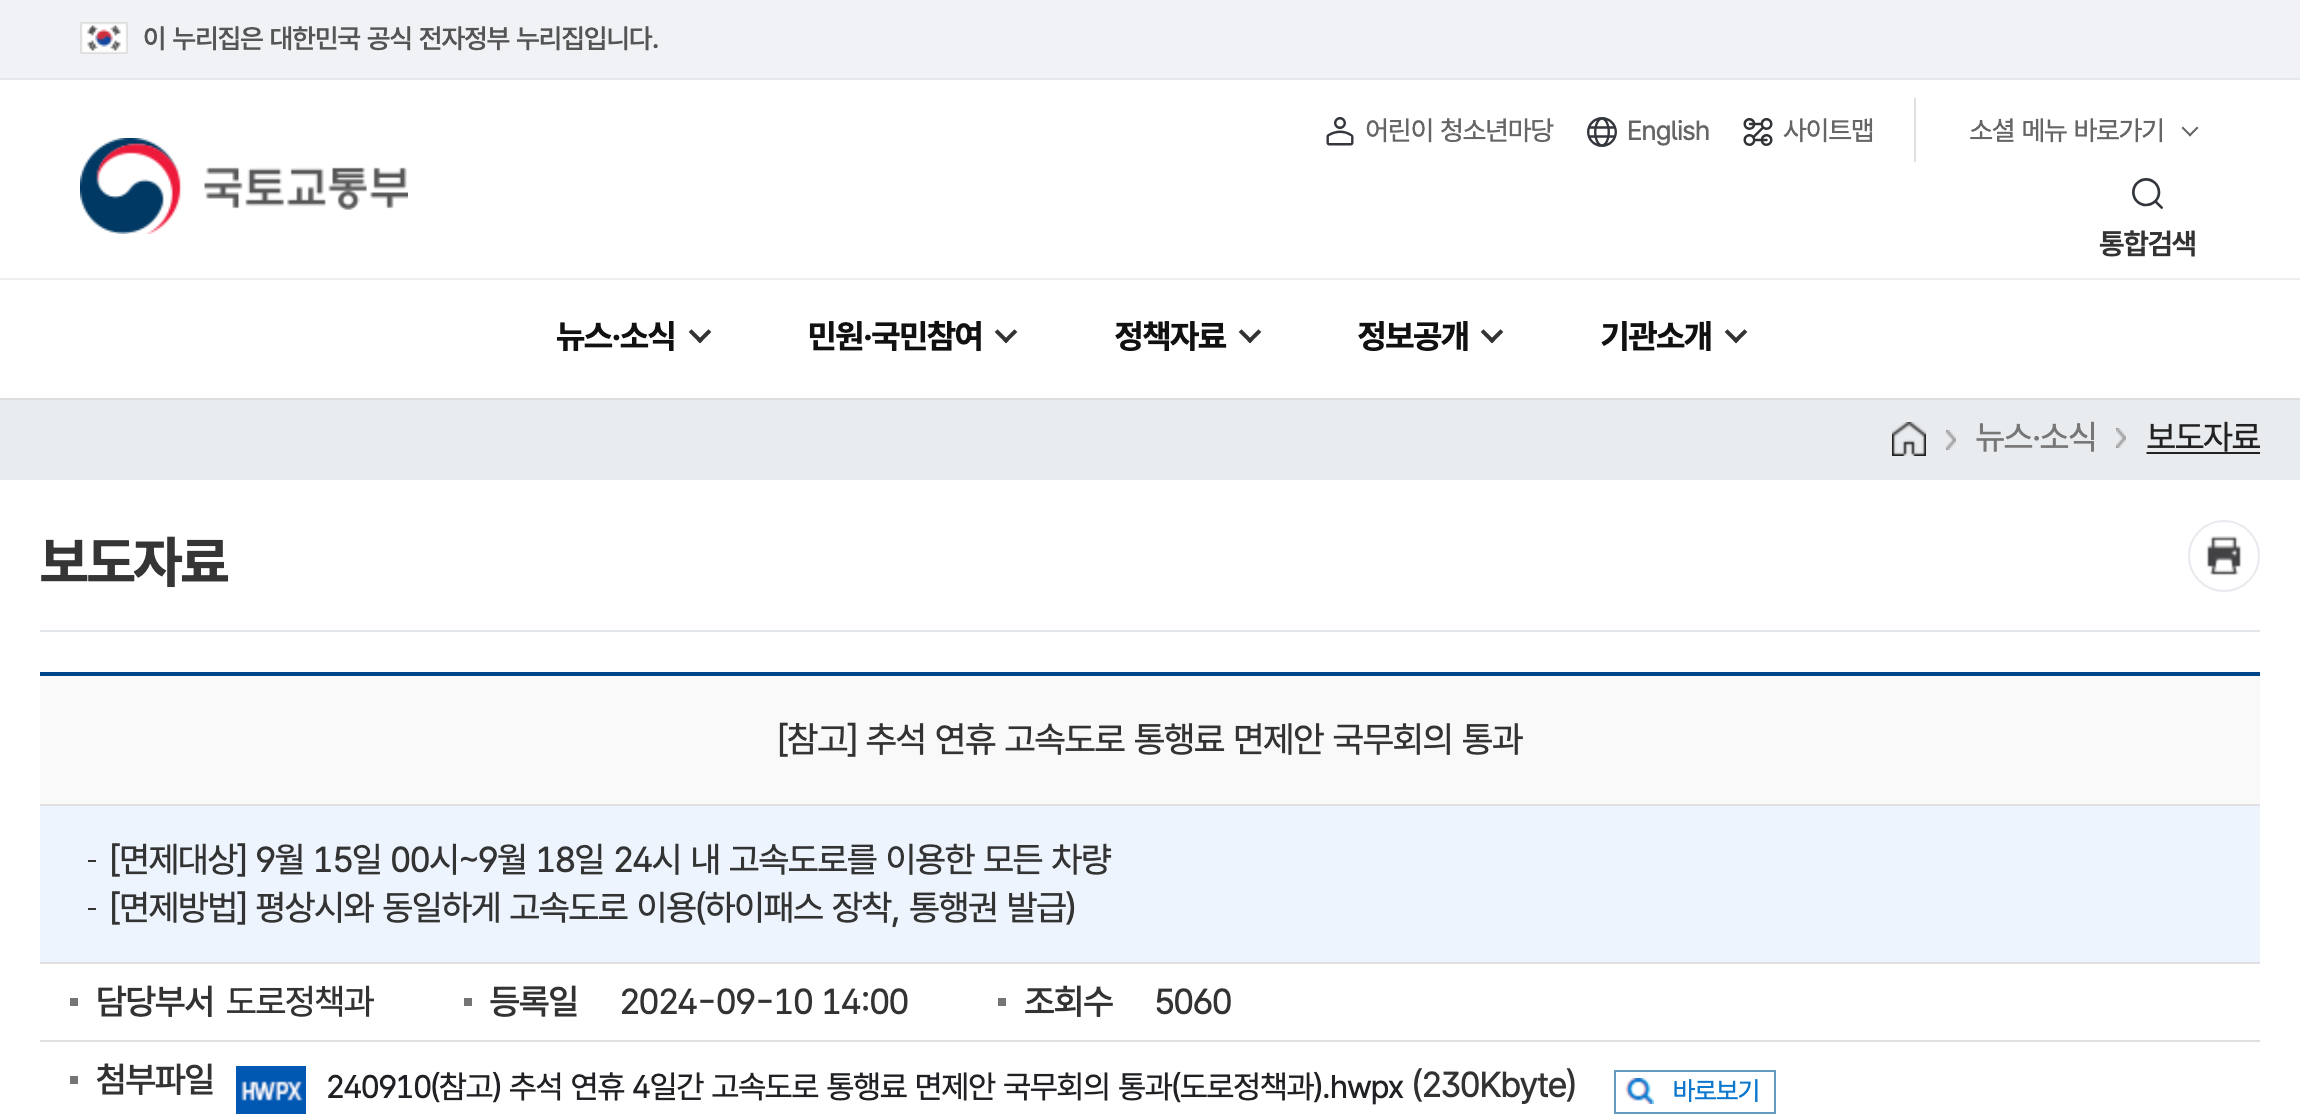The height and width of the screenshot is (1120, 2300).
Task: Follow the 보도자료 breadcrumb link
Action: click(2203, 437)
